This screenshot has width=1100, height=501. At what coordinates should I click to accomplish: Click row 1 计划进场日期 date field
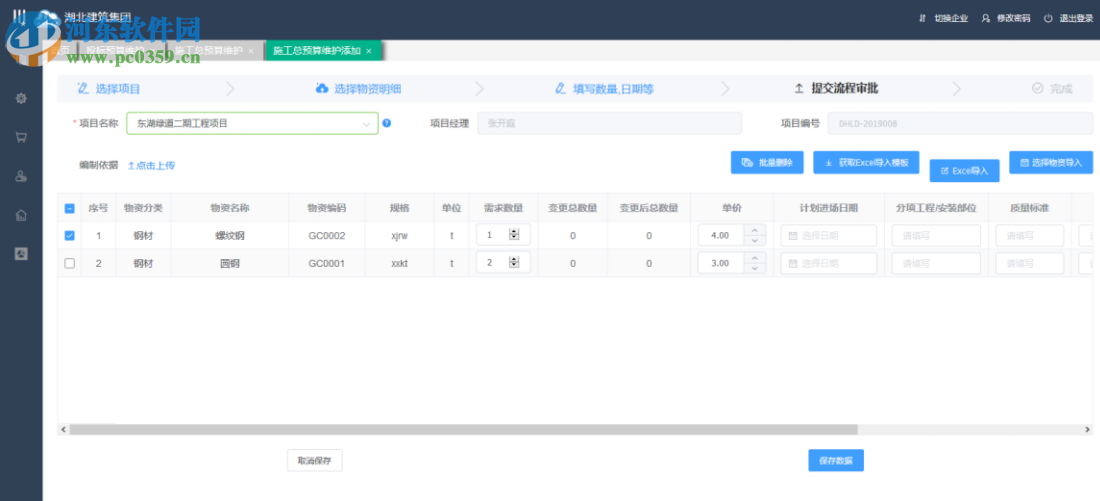point(829,236)
